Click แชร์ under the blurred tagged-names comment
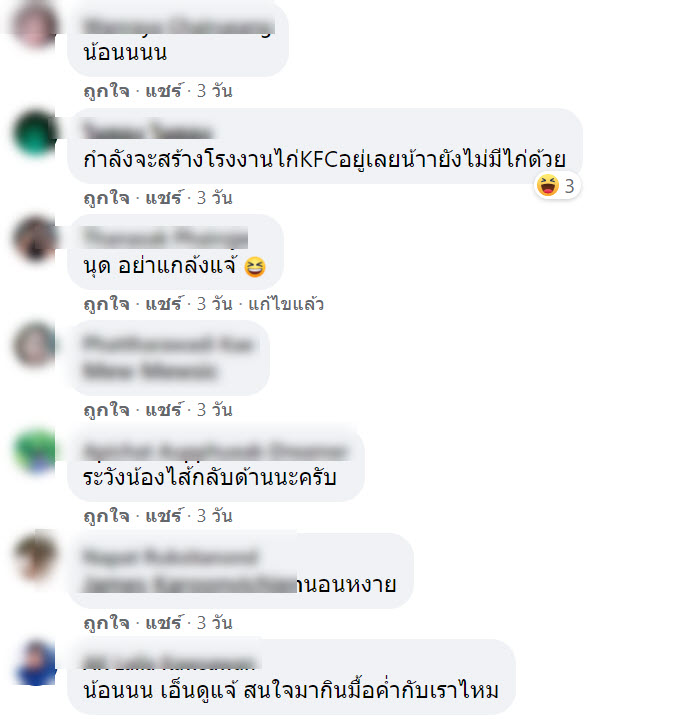 [x=164, y=409]
